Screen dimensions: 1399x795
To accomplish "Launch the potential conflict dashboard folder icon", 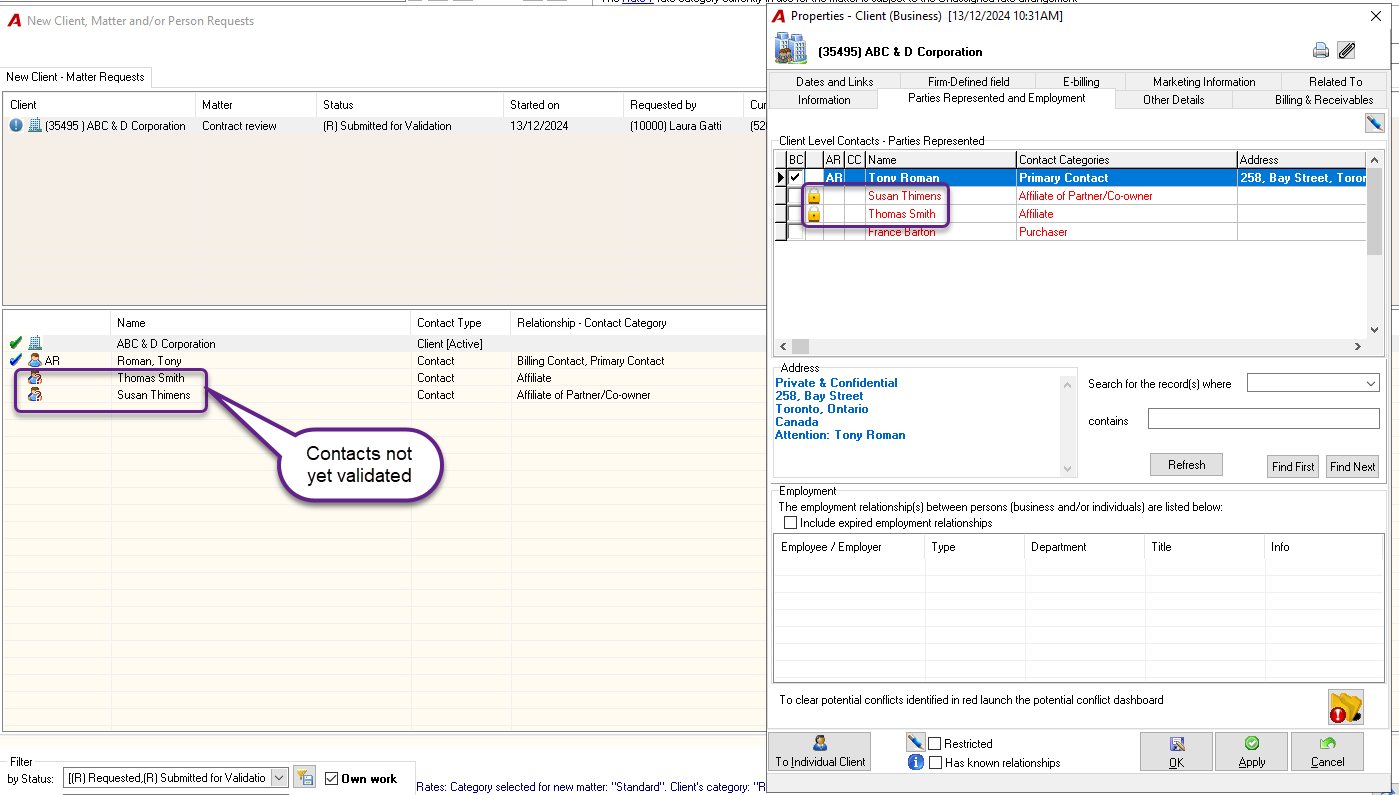I will coord(1346,707).
